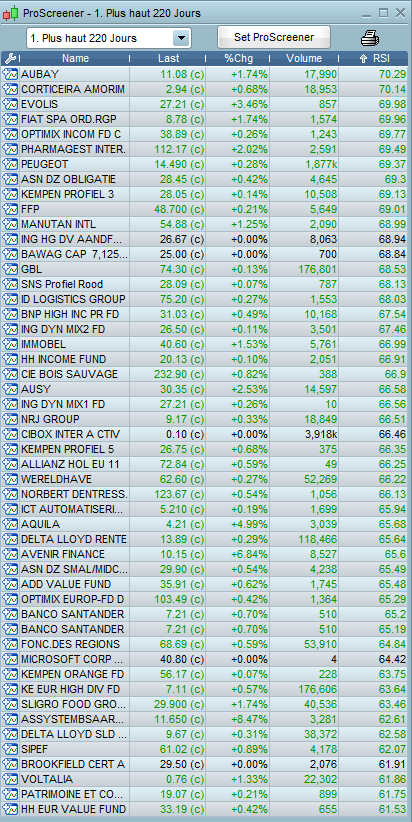Sort by the %Chg column header
The width and height of the screenshot is (412, 822).
pos(238,59)
